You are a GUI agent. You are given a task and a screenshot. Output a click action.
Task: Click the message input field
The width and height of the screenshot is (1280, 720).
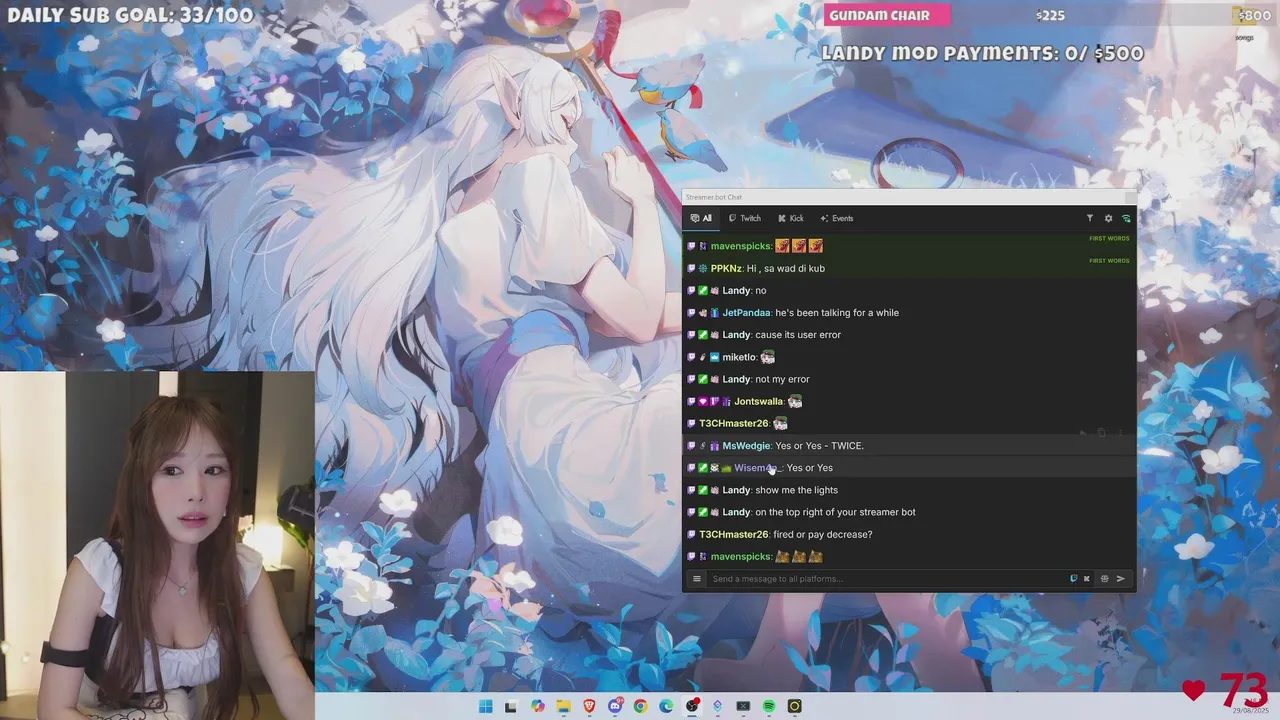[x=888, y=578]
